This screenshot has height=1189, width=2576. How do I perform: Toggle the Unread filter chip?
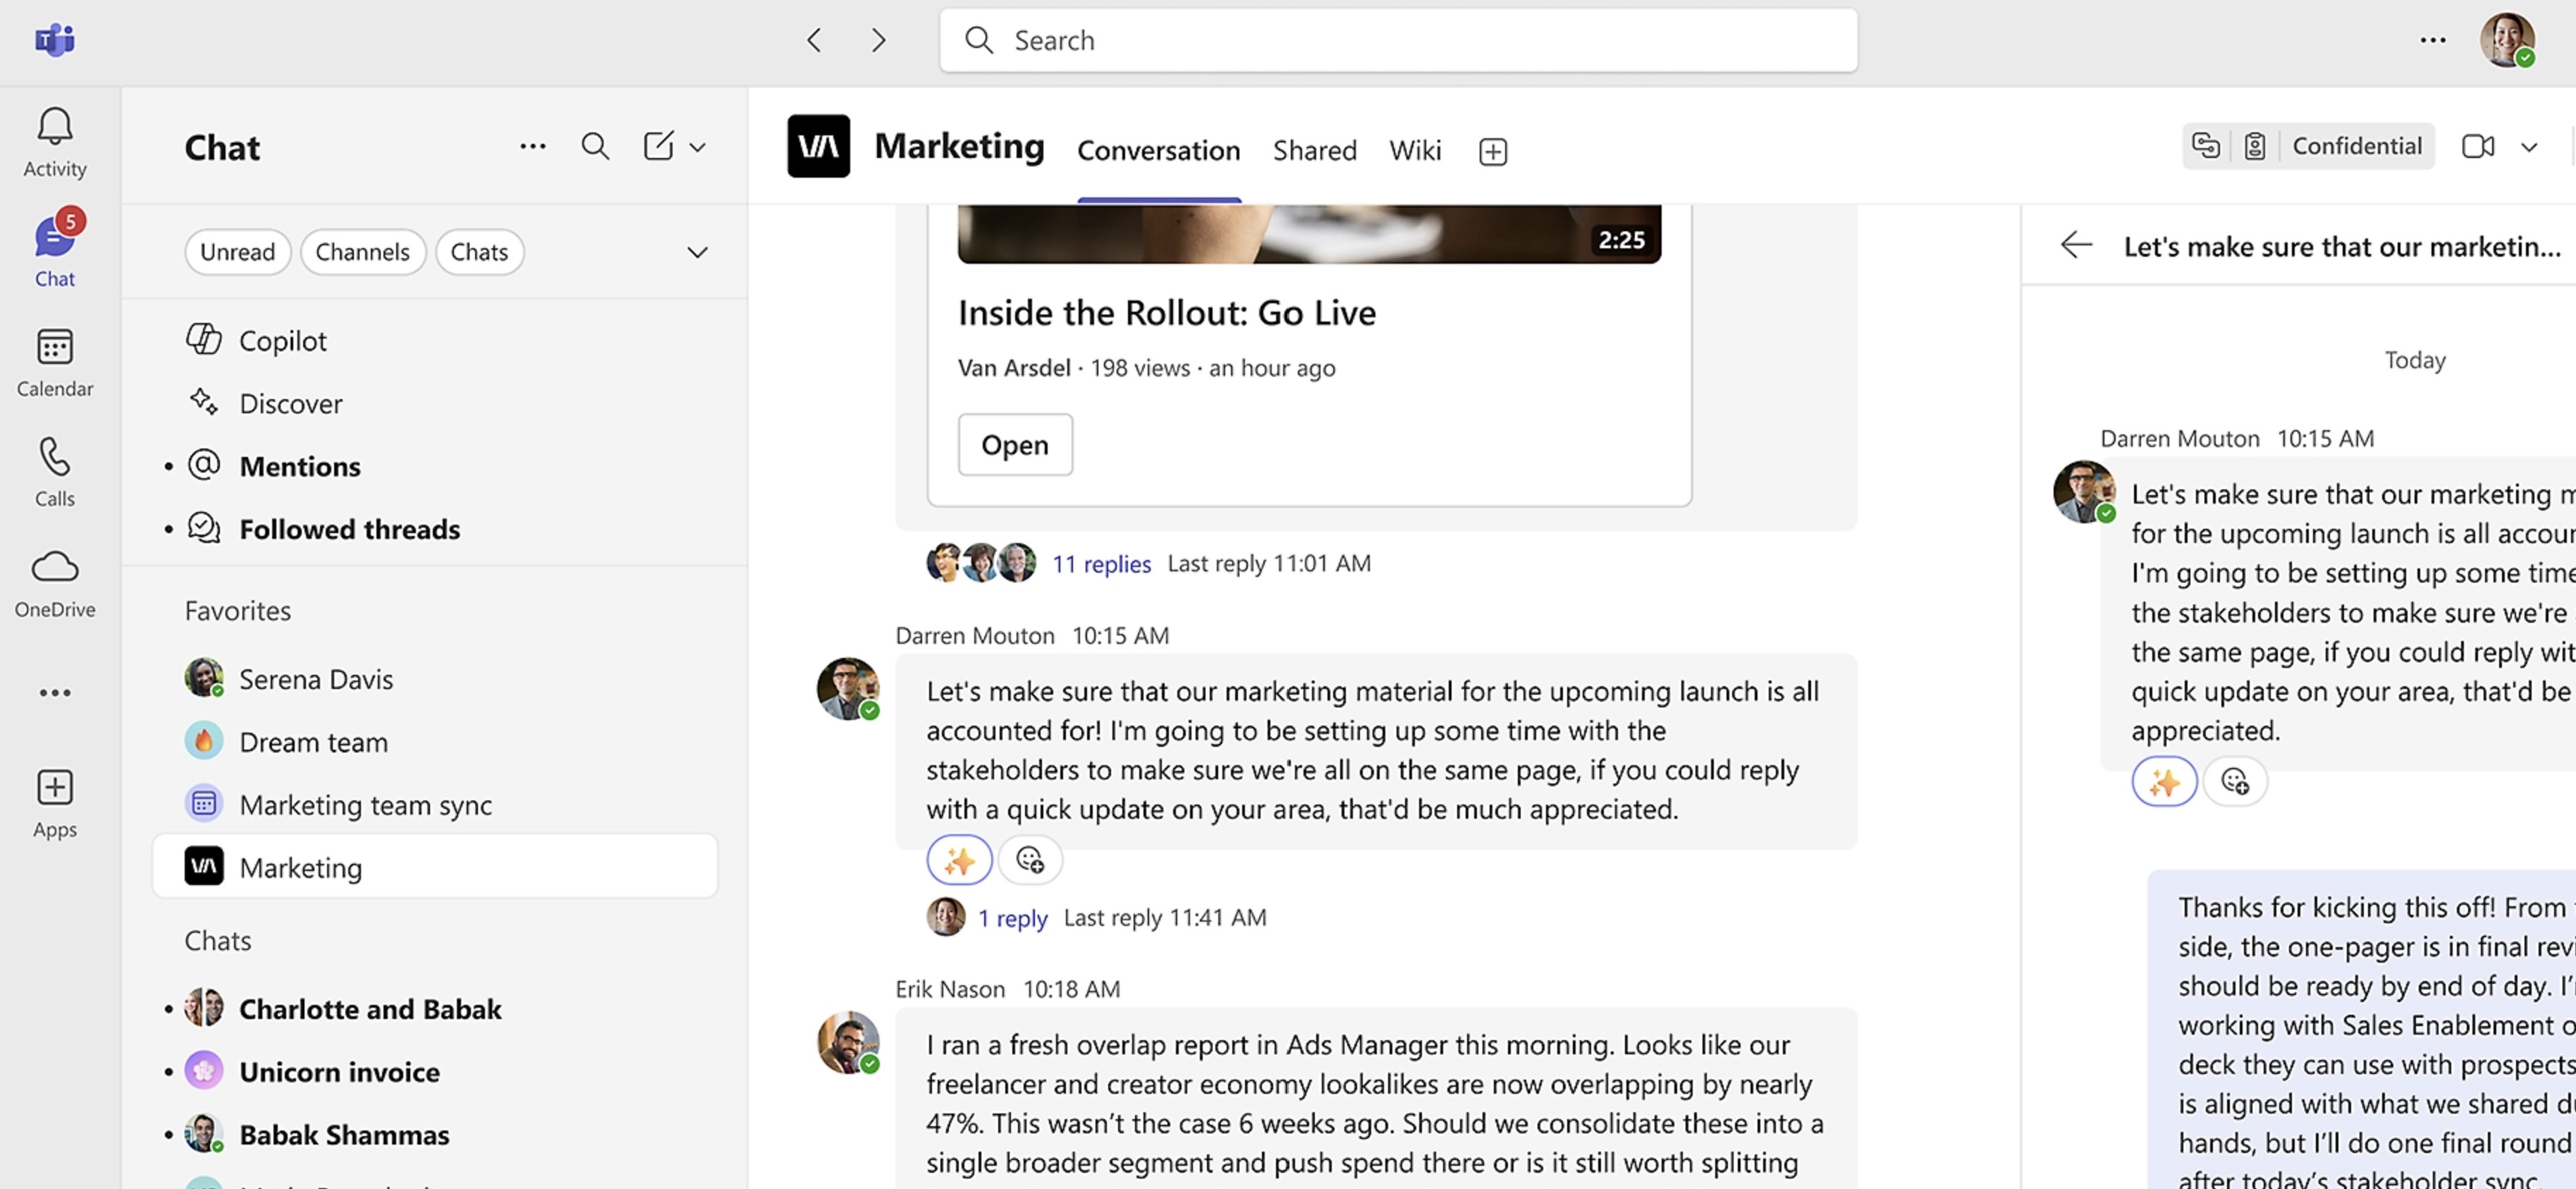point(237,252)
